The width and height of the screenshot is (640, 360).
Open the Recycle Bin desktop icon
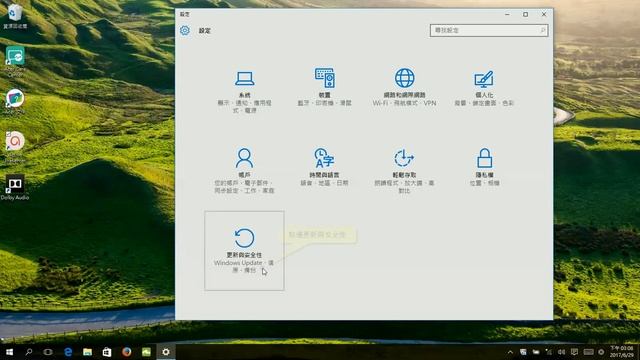pos(15,16)
